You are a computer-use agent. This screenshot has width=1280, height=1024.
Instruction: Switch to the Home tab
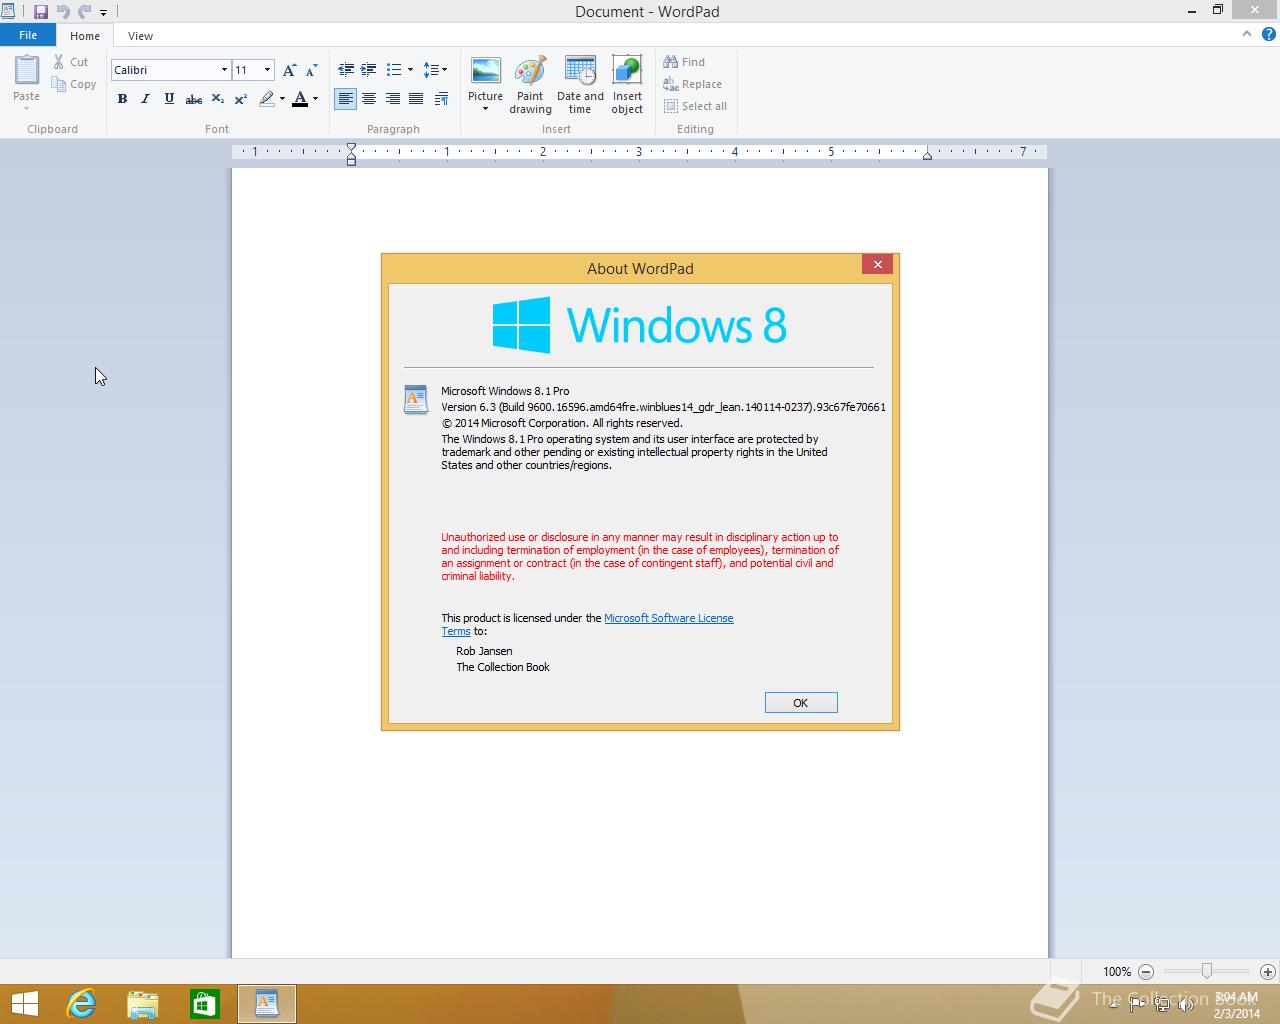[x=85, y=36]
